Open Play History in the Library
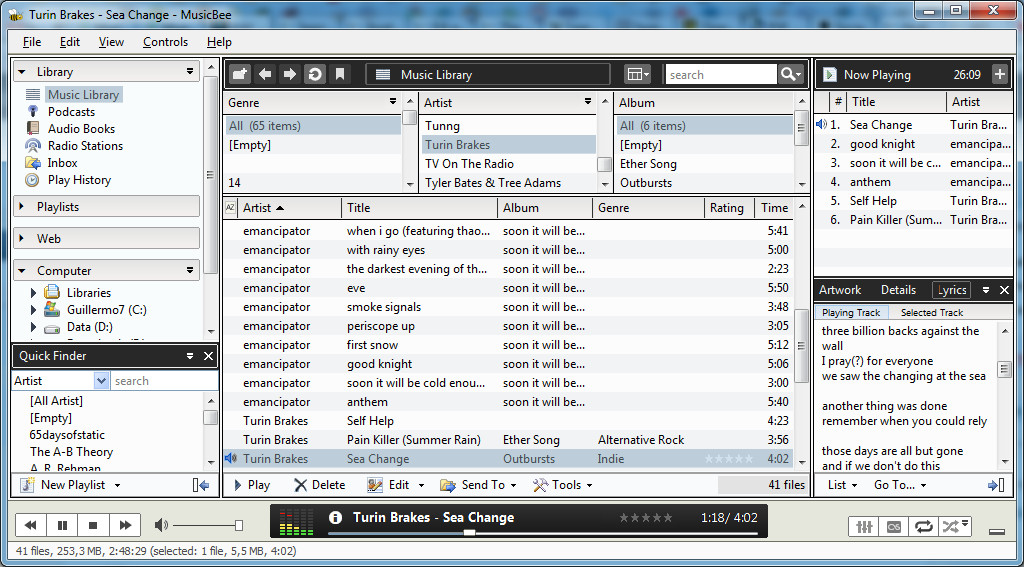This screenshot has height=567, width=1024. point(79,180)
